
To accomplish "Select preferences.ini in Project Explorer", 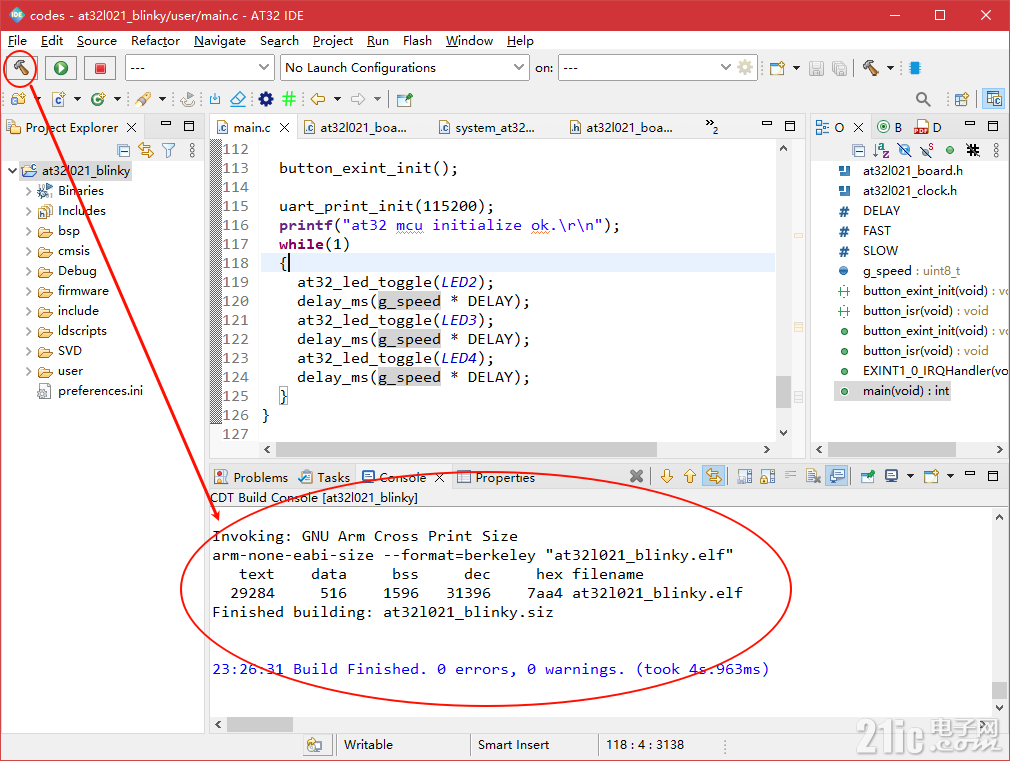I will tap(90, 391).
